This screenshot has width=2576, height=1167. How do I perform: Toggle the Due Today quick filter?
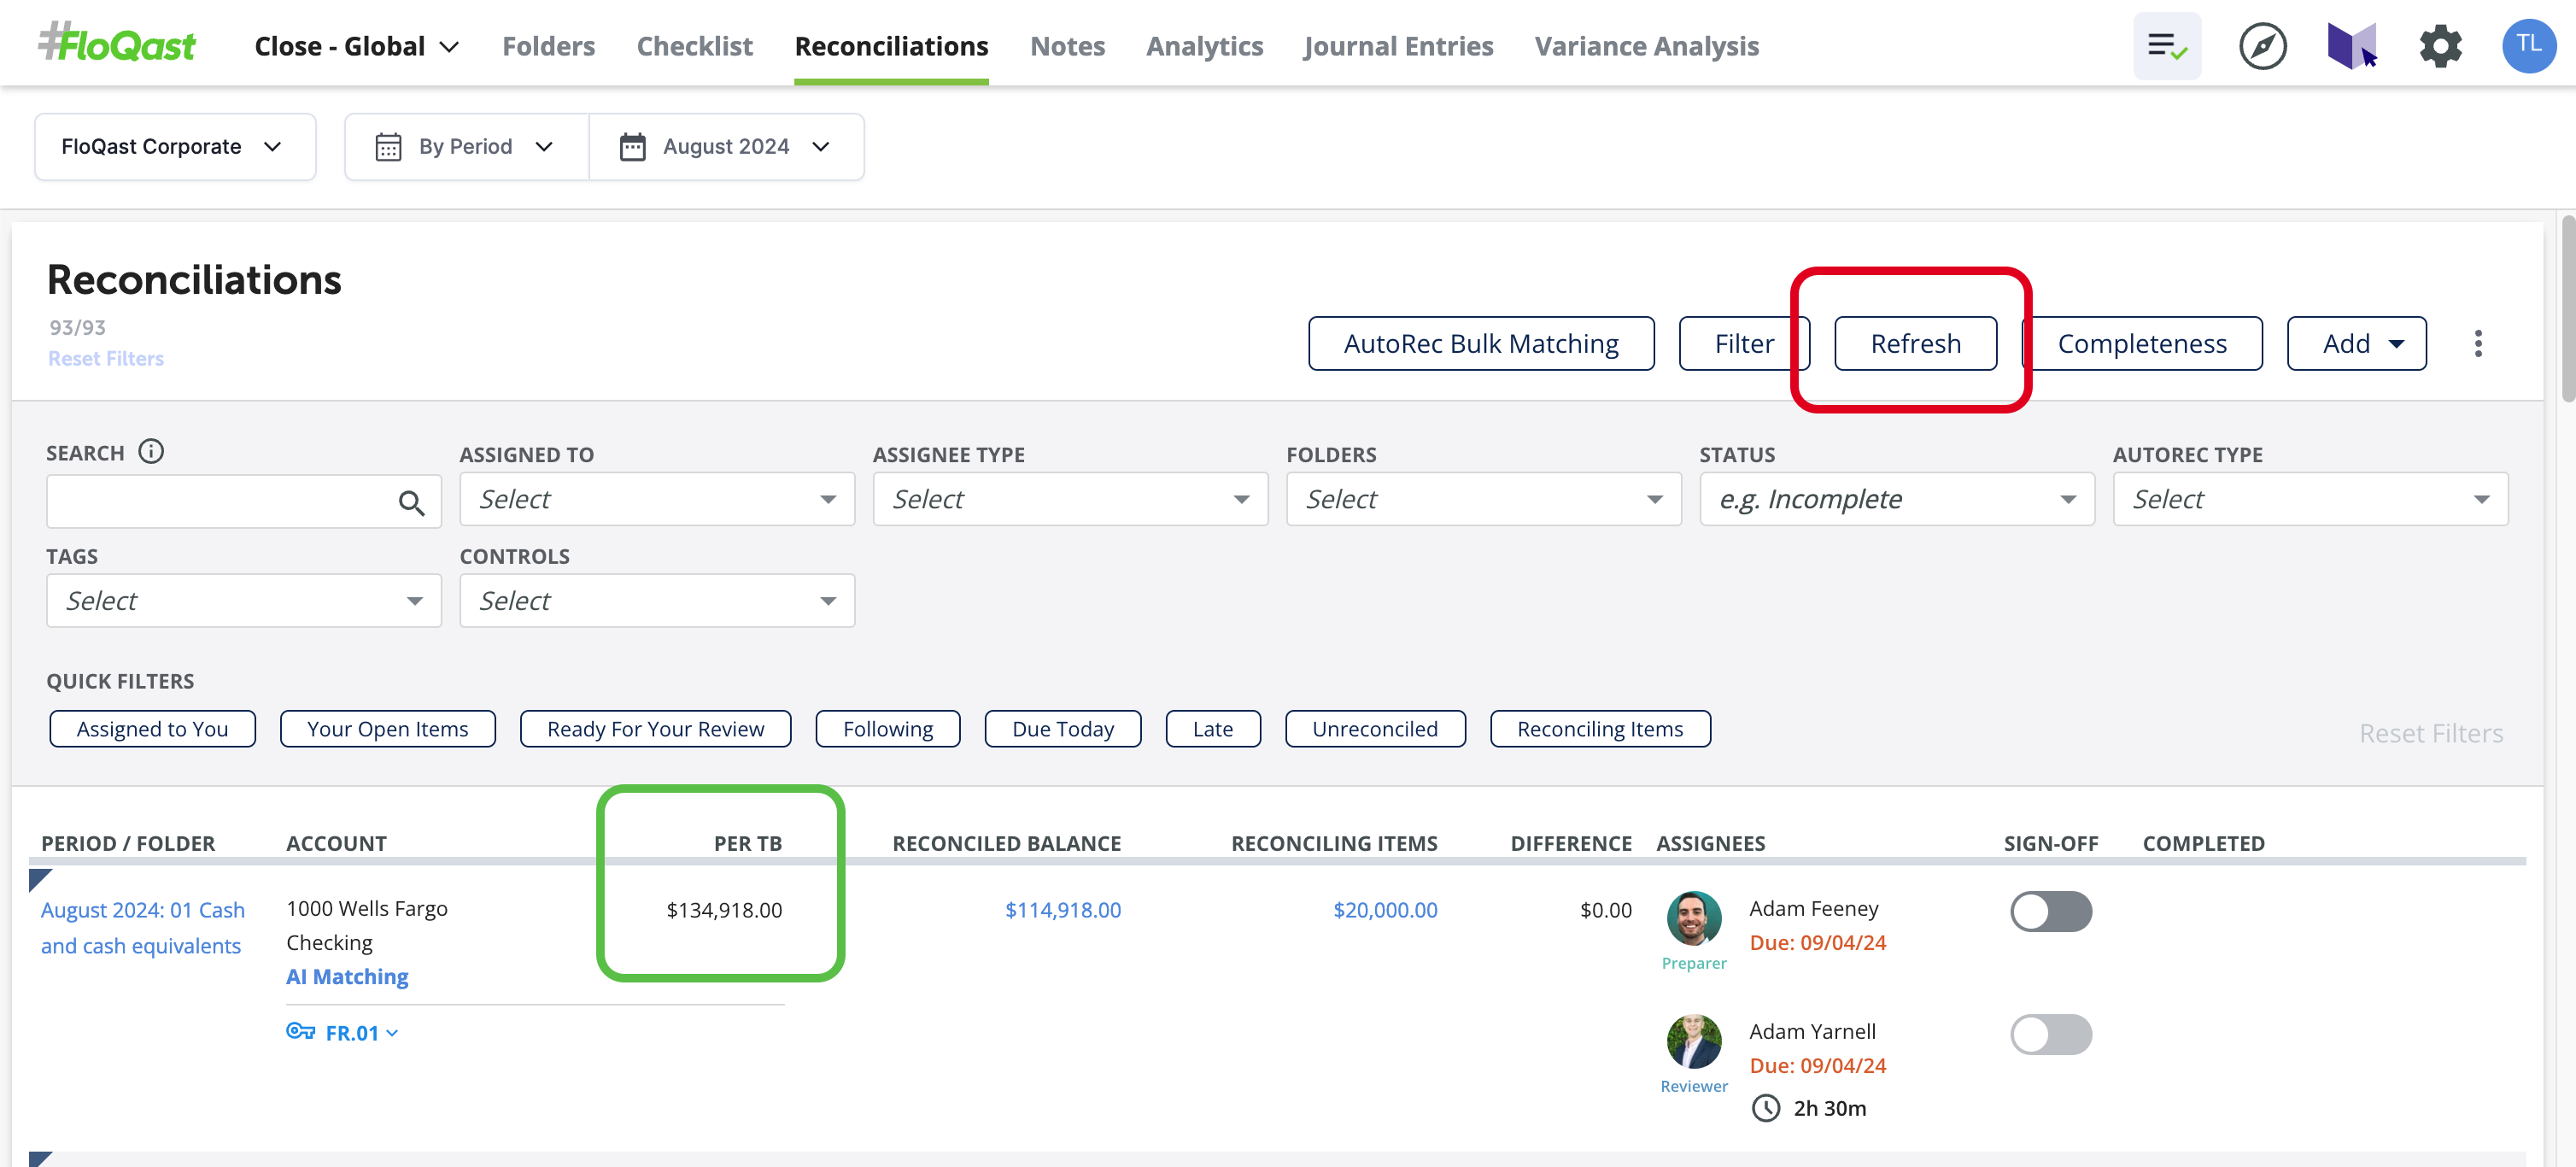pyautogui.click(x=1063, y=729)
